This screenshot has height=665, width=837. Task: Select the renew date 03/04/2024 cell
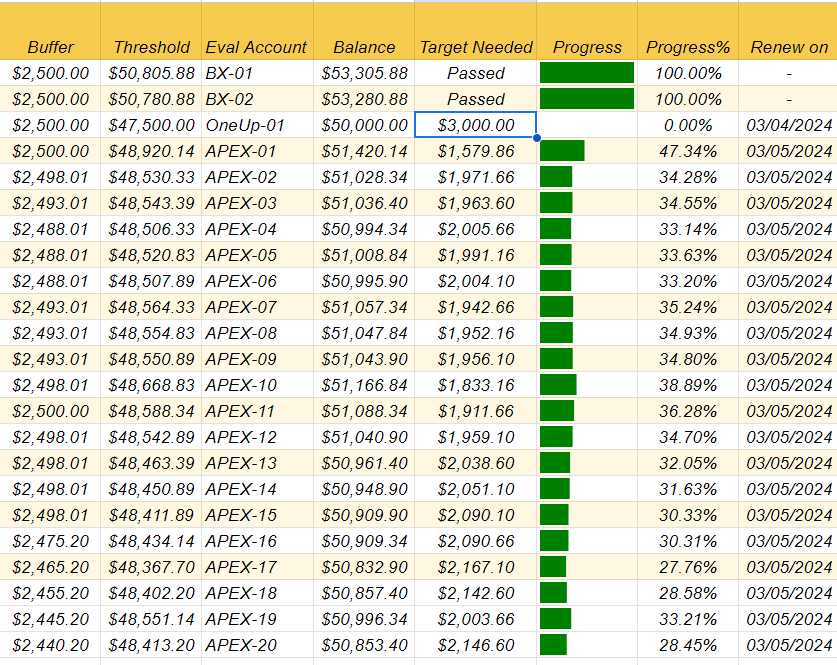pyautogui.click(x=789, y=125)
